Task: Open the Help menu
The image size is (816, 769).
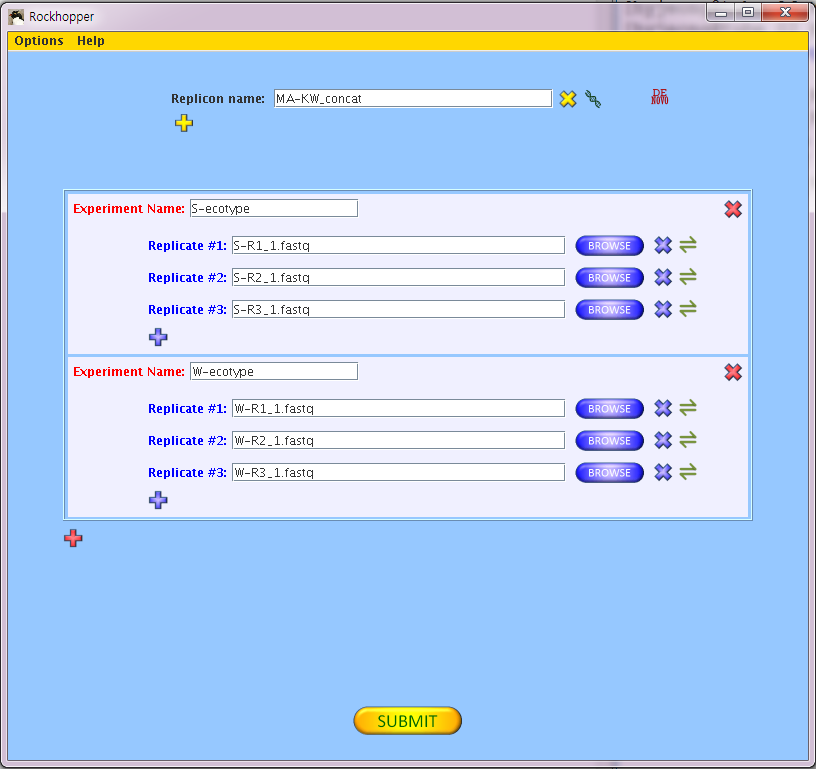Action: (x=91, y=41)
